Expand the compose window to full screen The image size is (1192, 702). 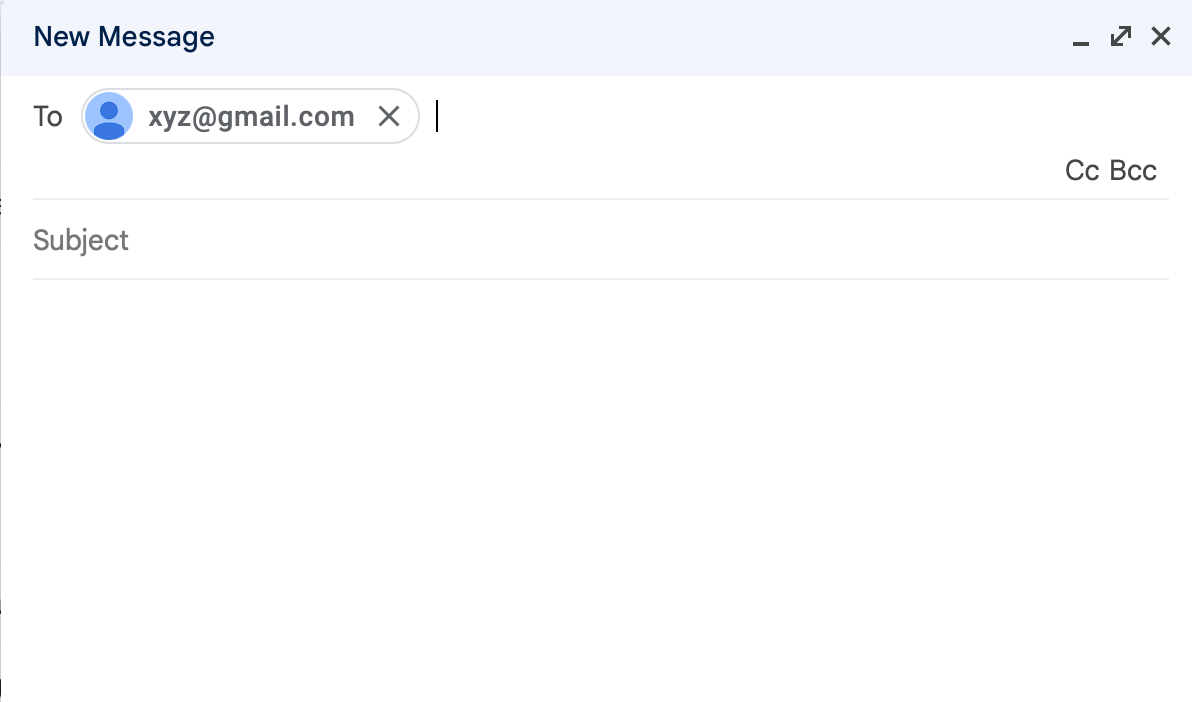(x=1121, y=37)
